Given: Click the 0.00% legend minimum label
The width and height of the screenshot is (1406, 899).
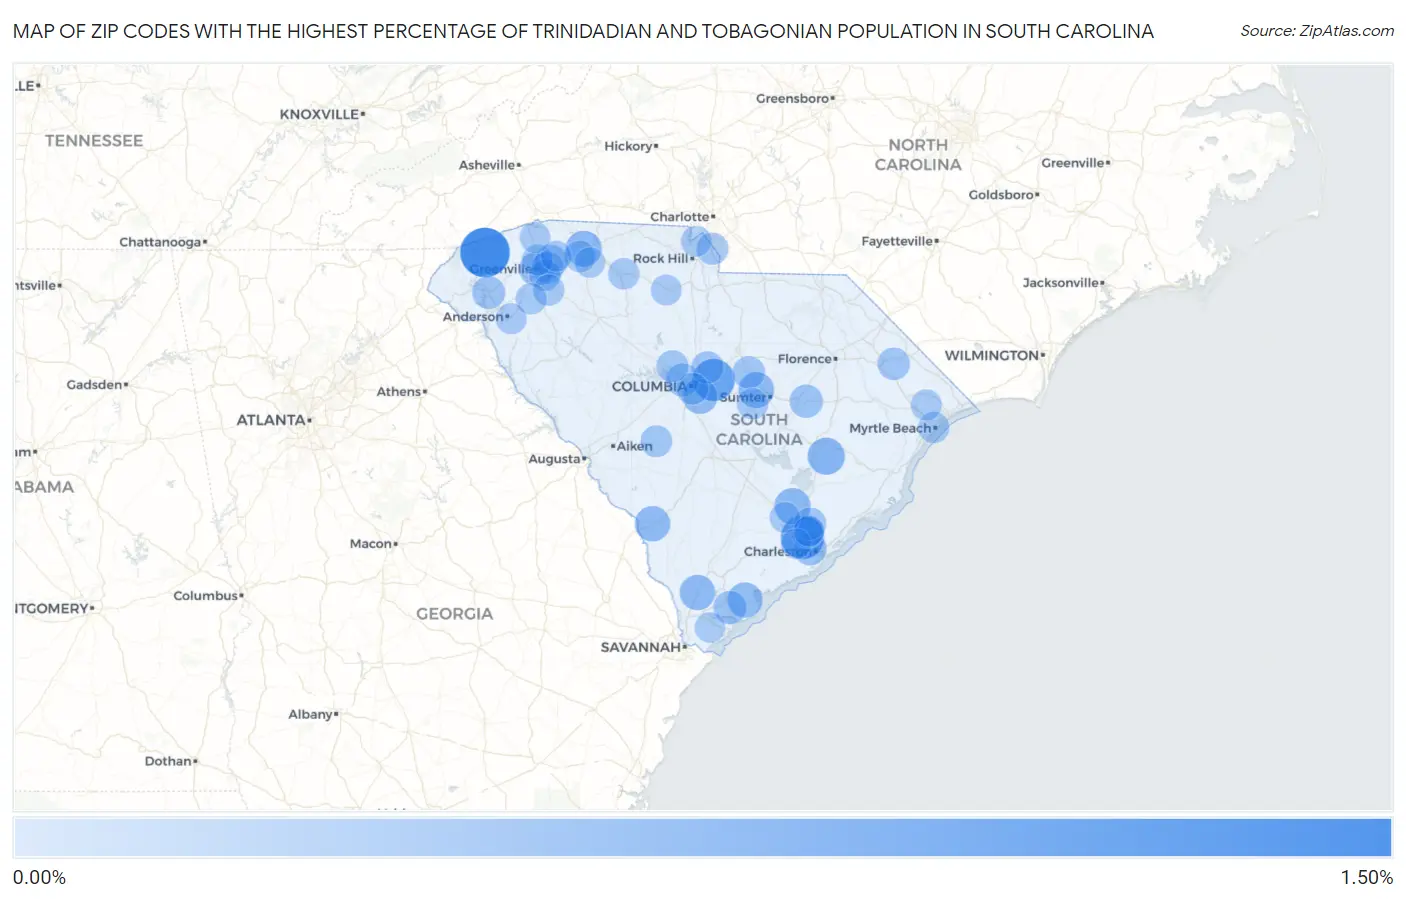Looking at the screenshot, I should (39, 878).
